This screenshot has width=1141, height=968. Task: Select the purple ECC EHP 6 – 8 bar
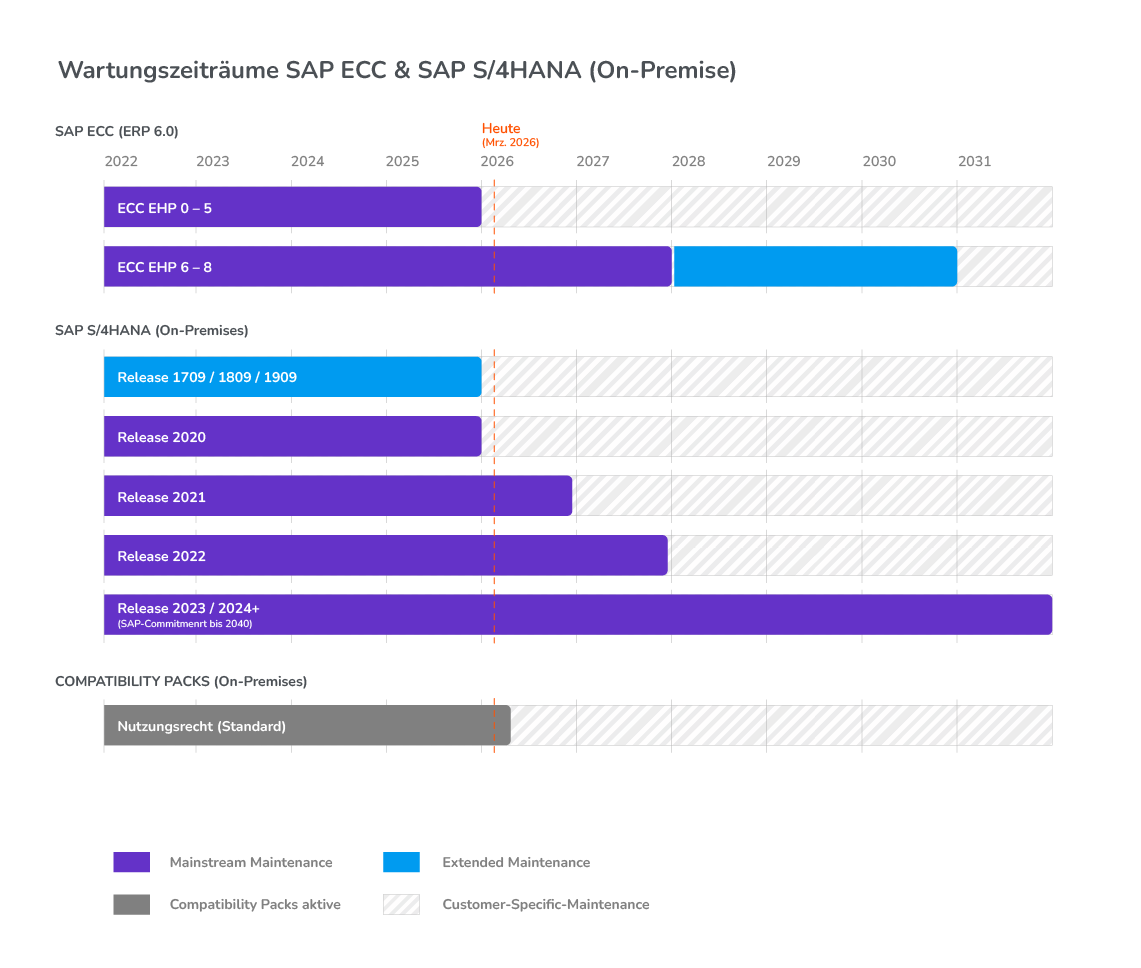(387, 267)
